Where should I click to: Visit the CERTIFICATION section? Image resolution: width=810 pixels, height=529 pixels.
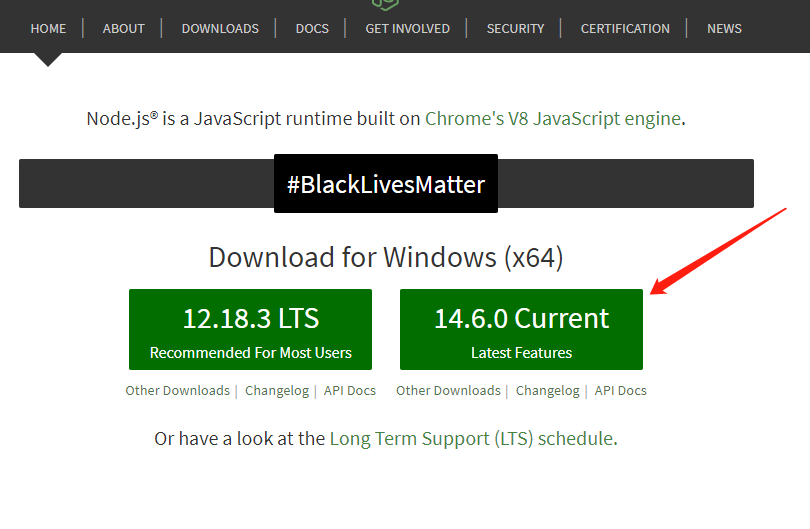[x=625, y=28]
